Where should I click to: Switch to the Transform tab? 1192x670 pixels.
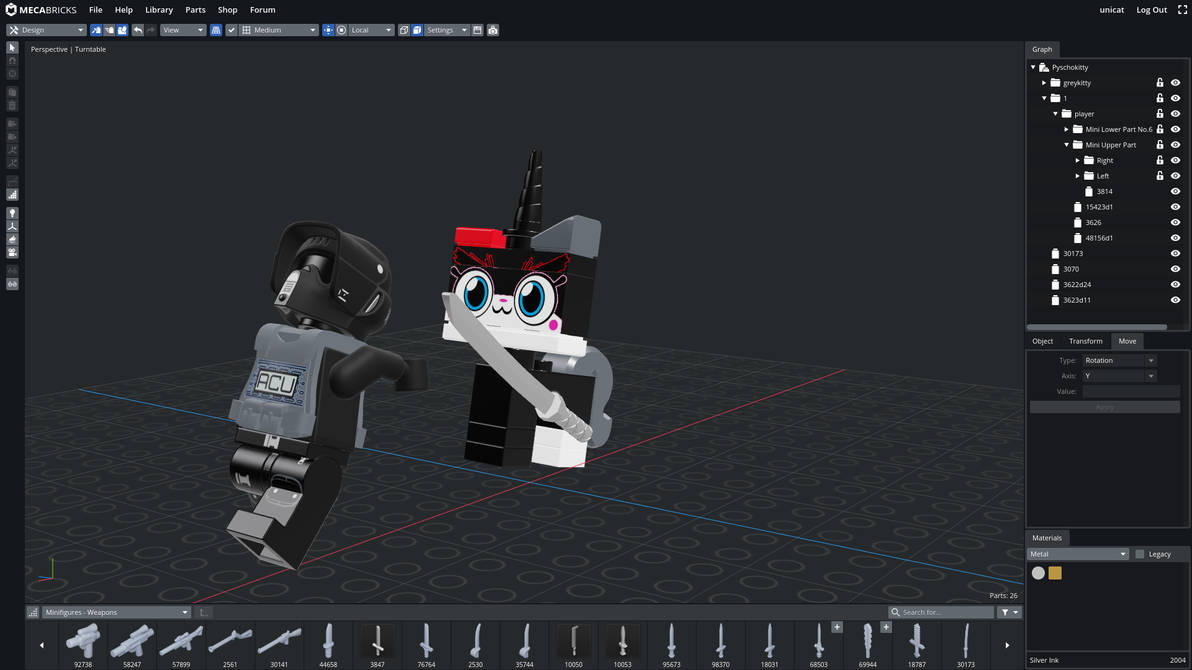[x=1086, y=341]
